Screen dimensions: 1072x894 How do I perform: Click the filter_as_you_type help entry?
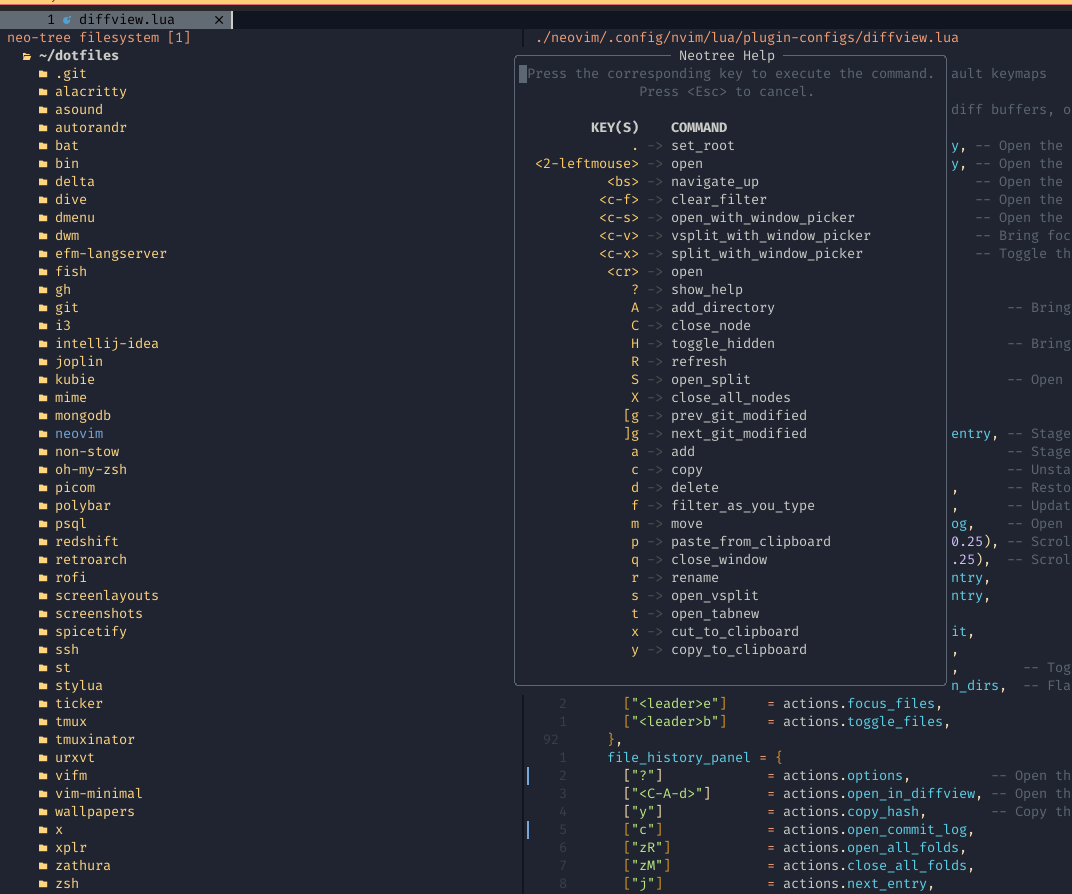(x=742, y=506)
